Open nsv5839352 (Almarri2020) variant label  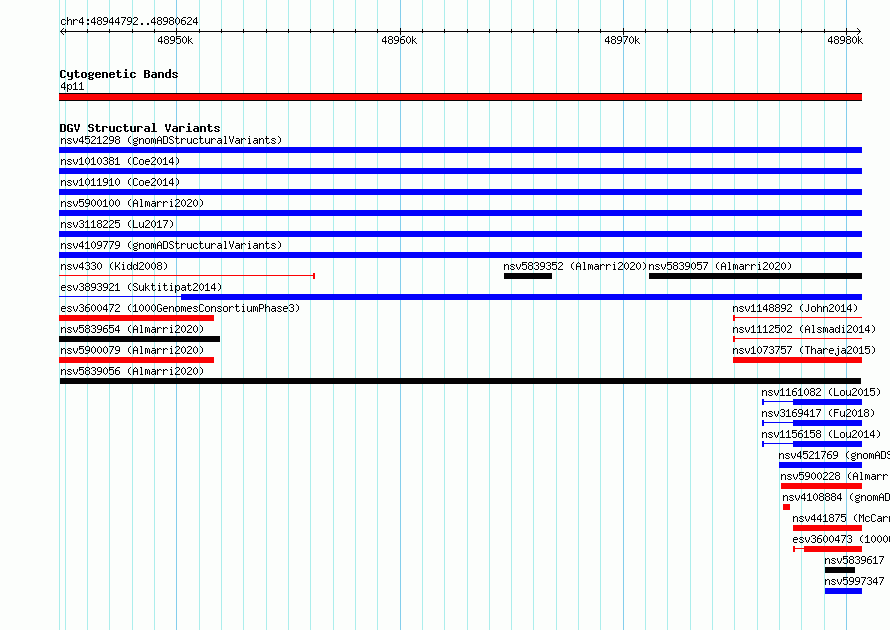pyautogui.click(x=575, y=266)
